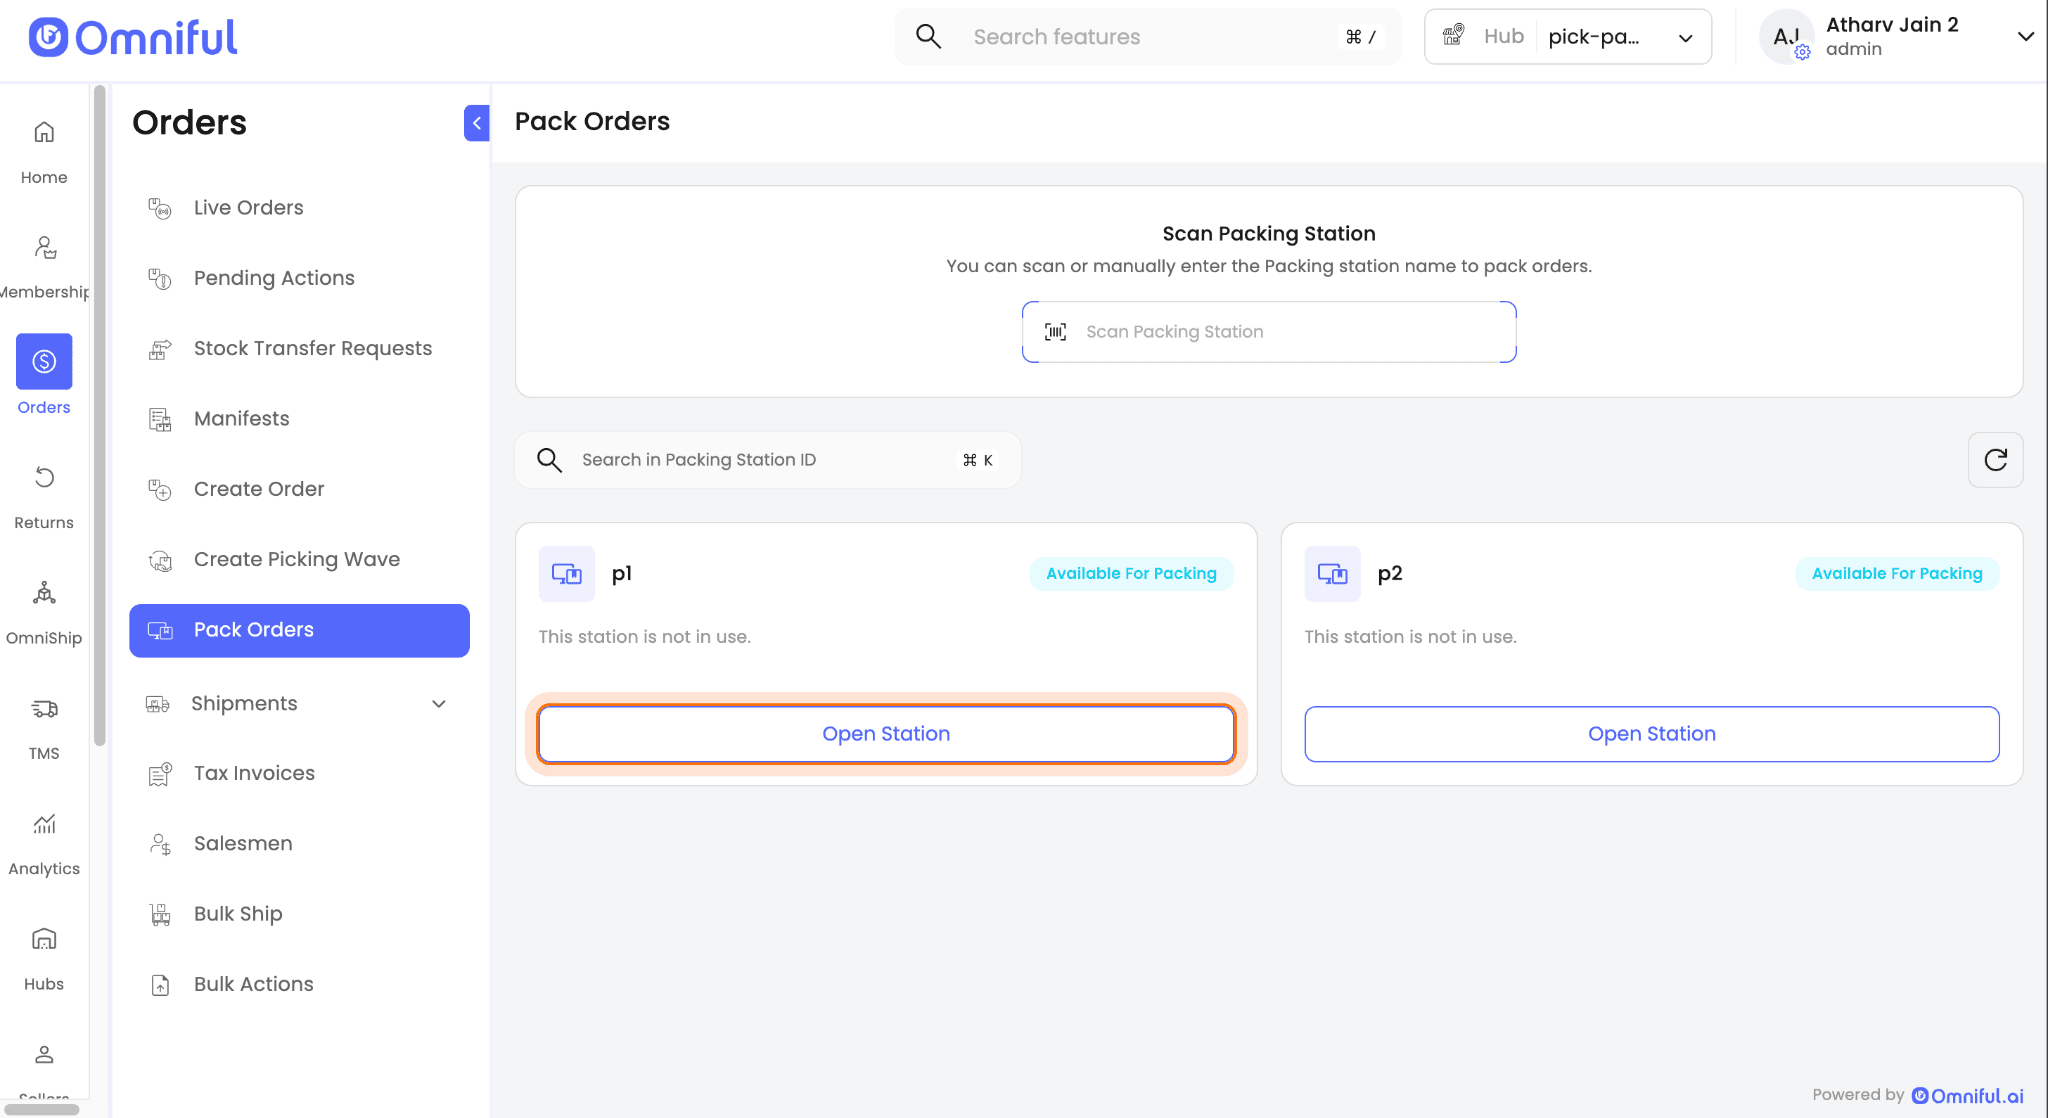Open the Hubs warehouse icon
Screen dimensions: 2048x1118
click(44, 939)
